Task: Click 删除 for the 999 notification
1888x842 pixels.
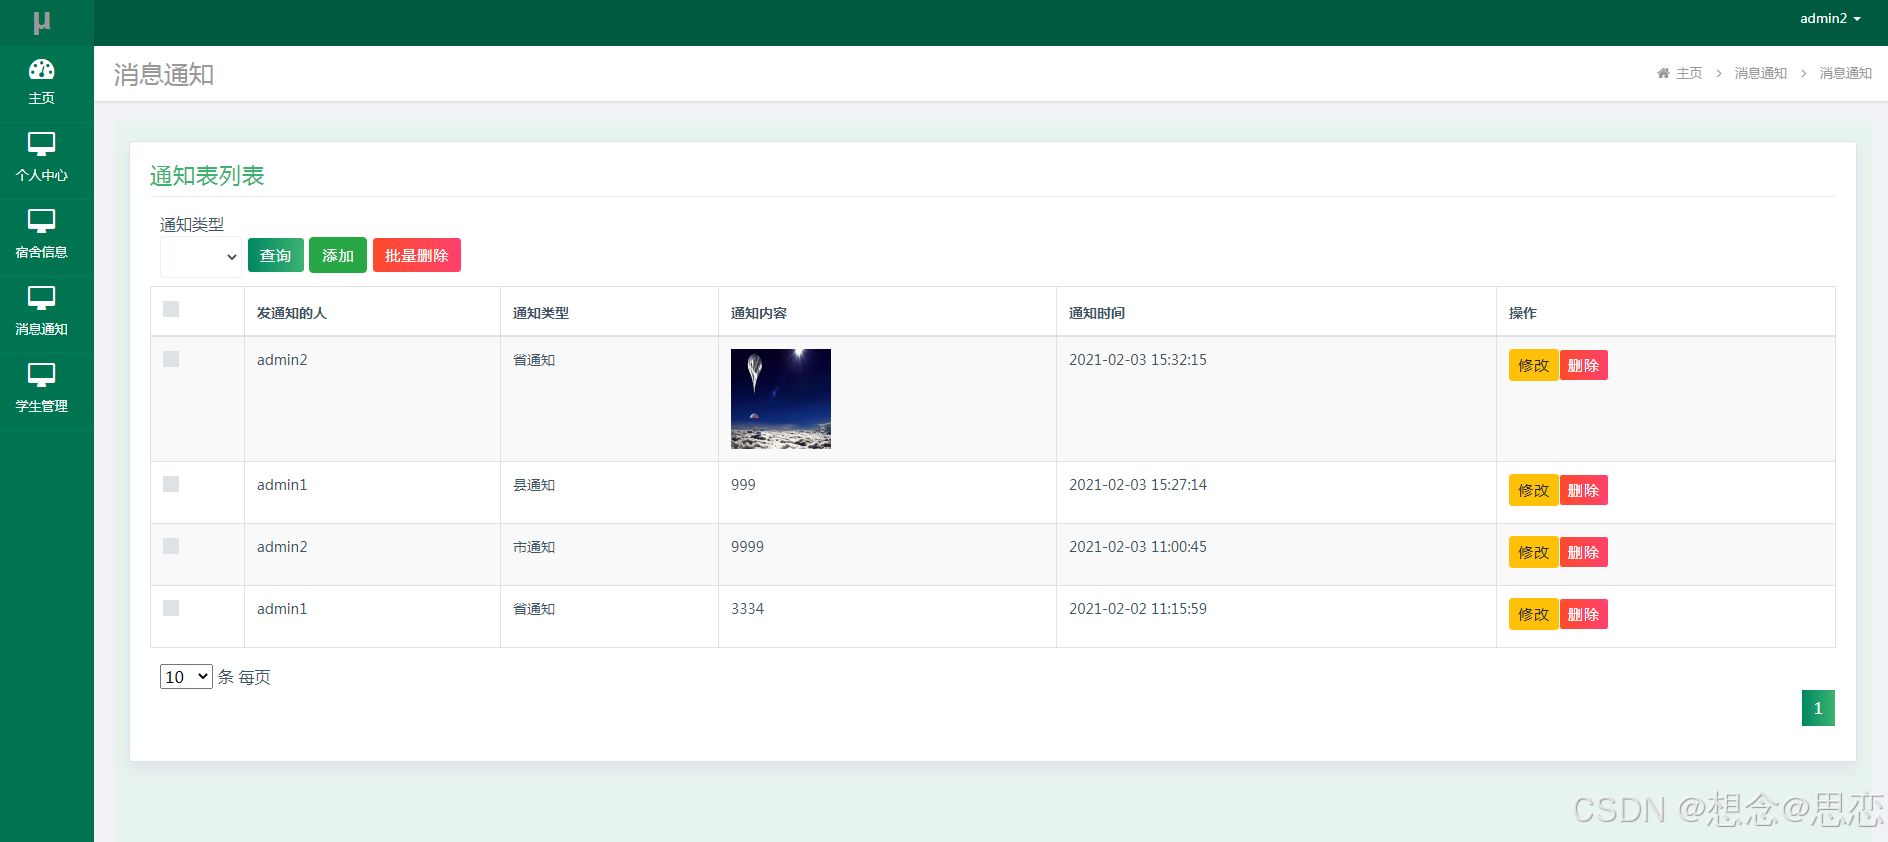Action: click(1583, 490)
